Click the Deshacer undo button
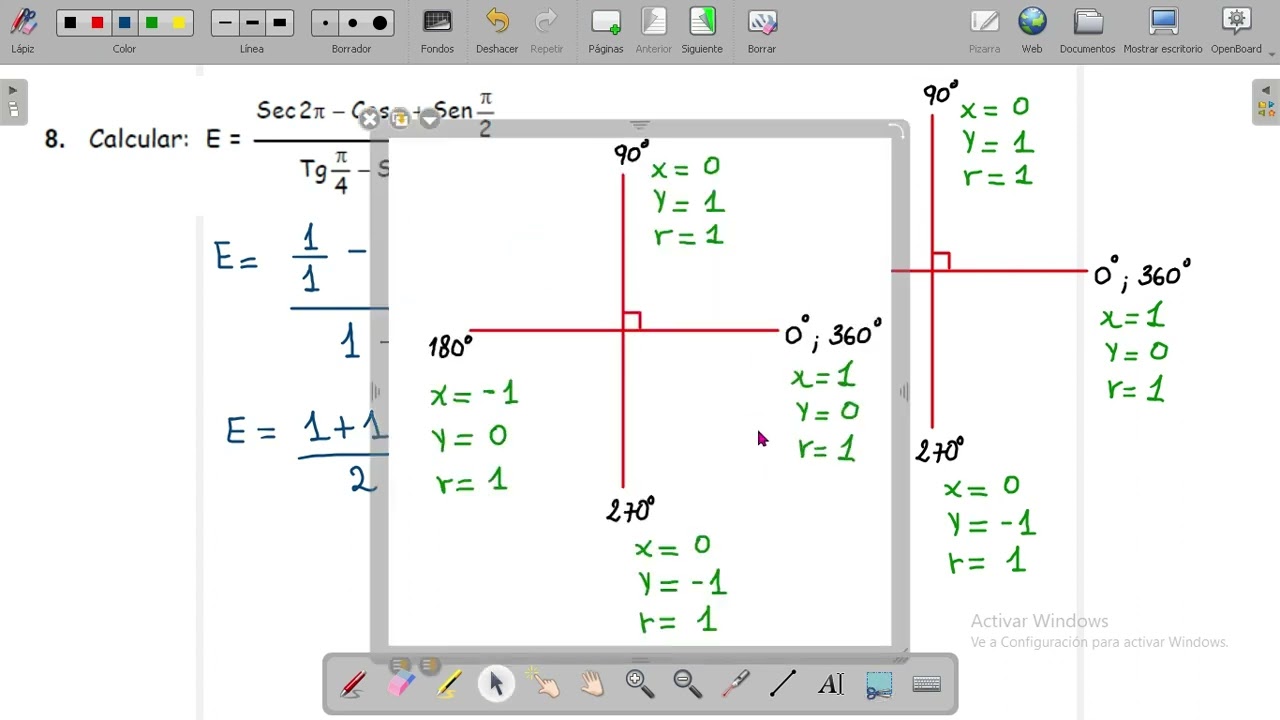The width and height of the screenshot is (1280, 720). [497, 31]
